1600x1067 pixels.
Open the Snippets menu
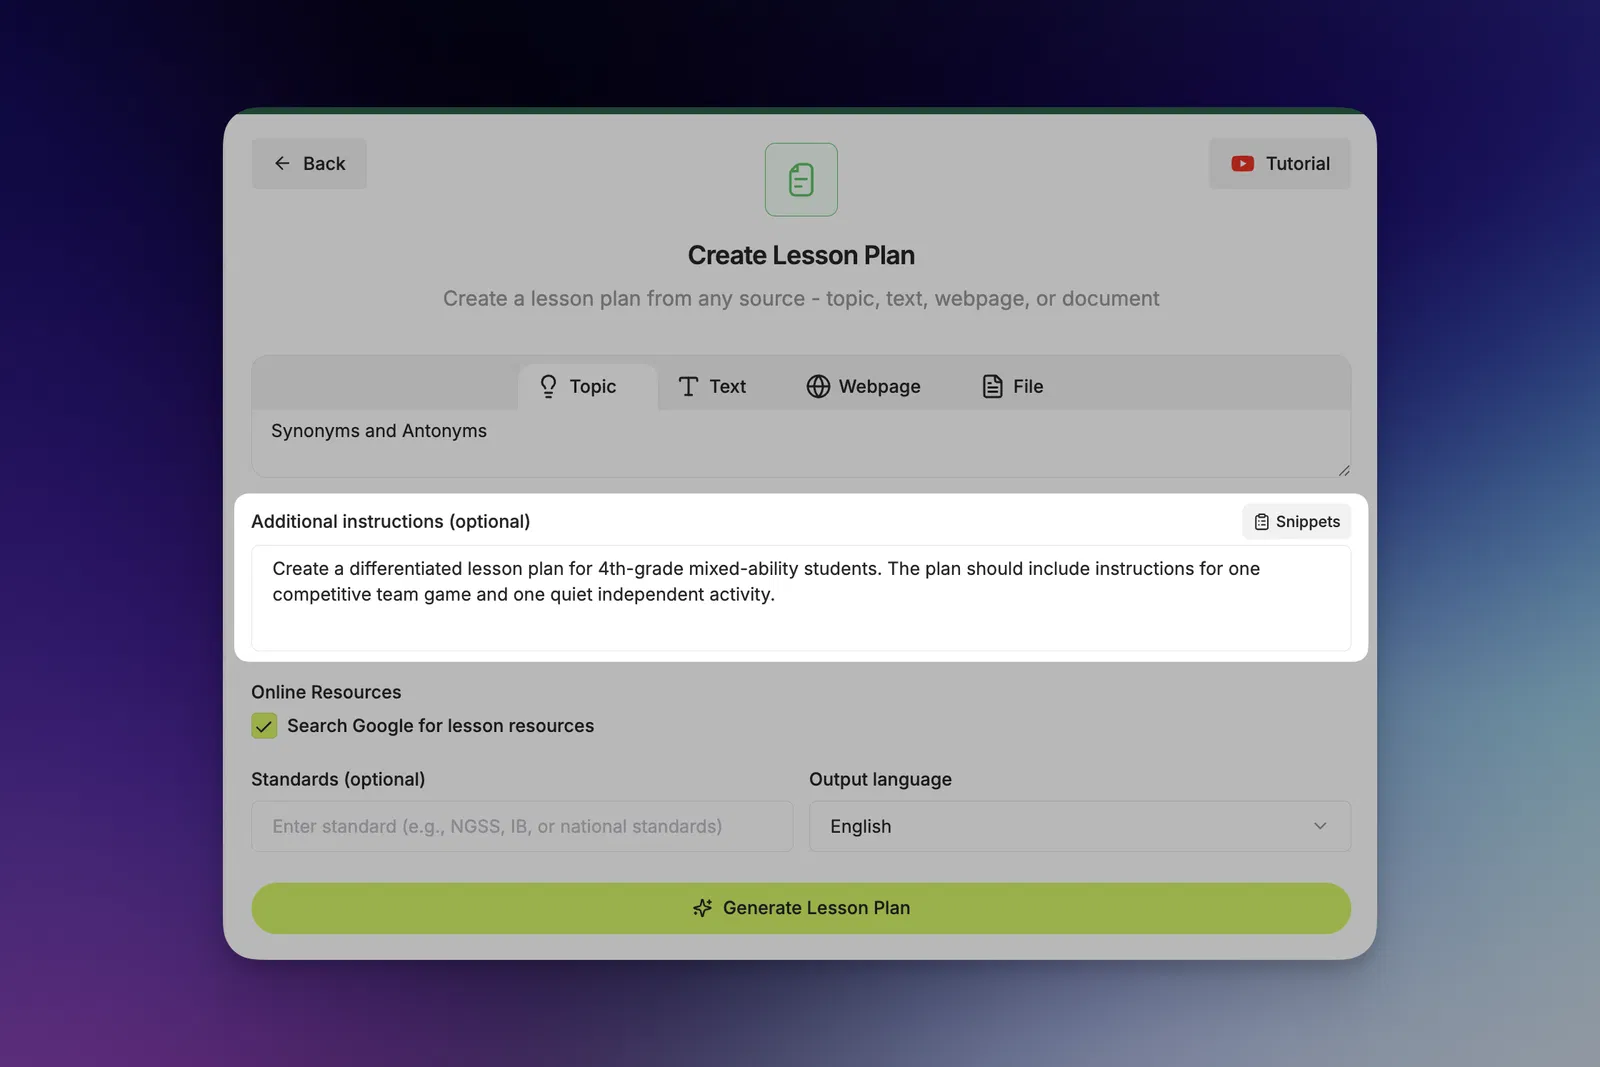(1296, 522)
